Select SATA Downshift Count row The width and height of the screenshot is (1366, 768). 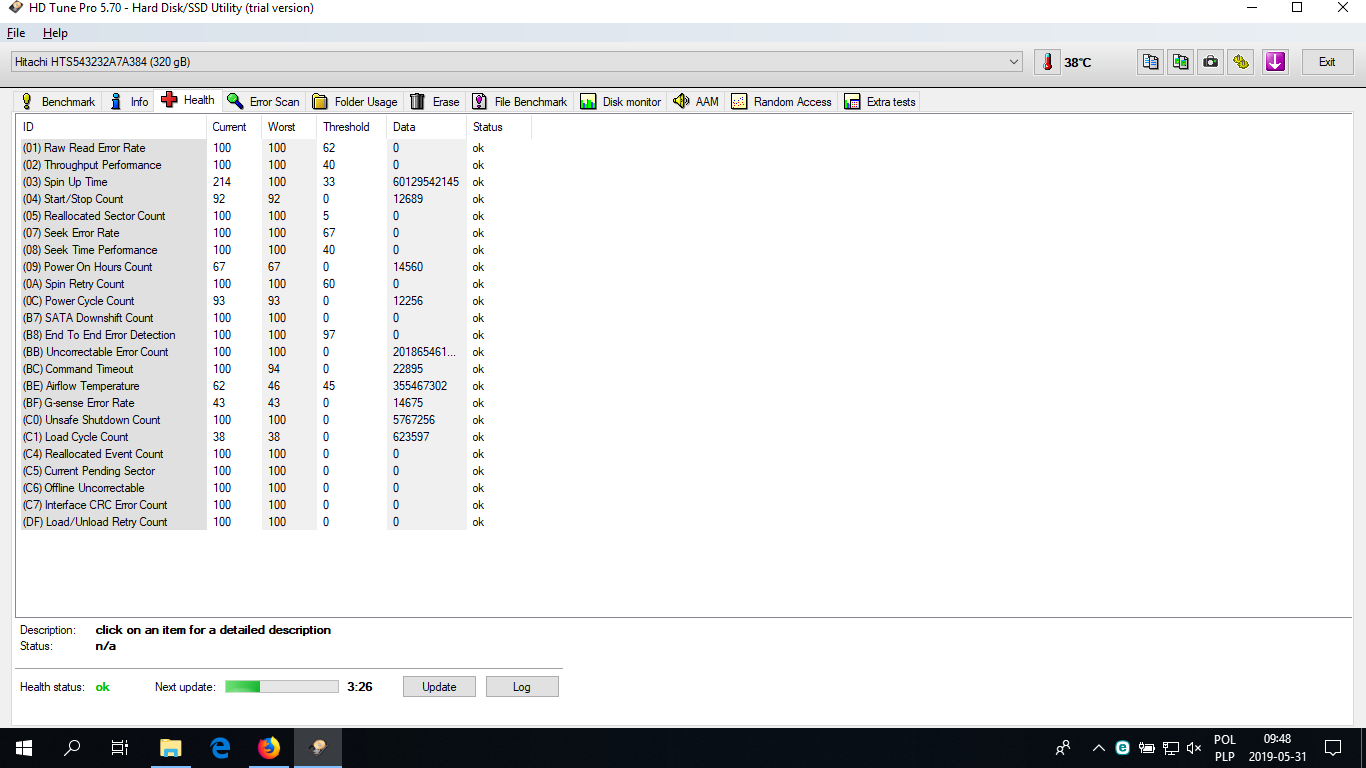(275, 318)
